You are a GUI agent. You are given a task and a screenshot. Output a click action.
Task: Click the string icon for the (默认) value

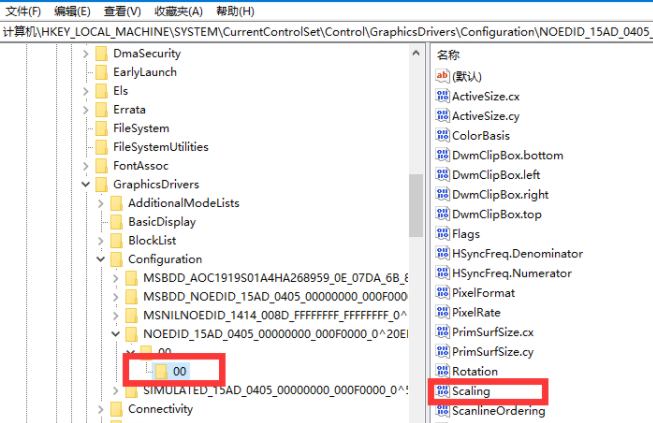pyautogui.click(x=443, y=77)
